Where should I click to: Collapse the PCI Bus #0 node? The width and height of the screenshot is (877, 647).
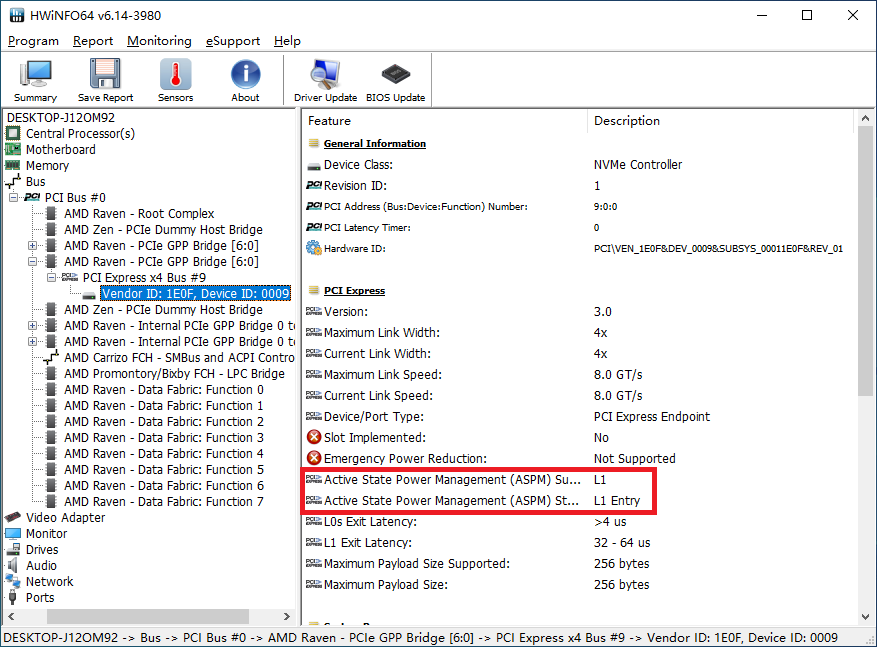click(13, 197)
